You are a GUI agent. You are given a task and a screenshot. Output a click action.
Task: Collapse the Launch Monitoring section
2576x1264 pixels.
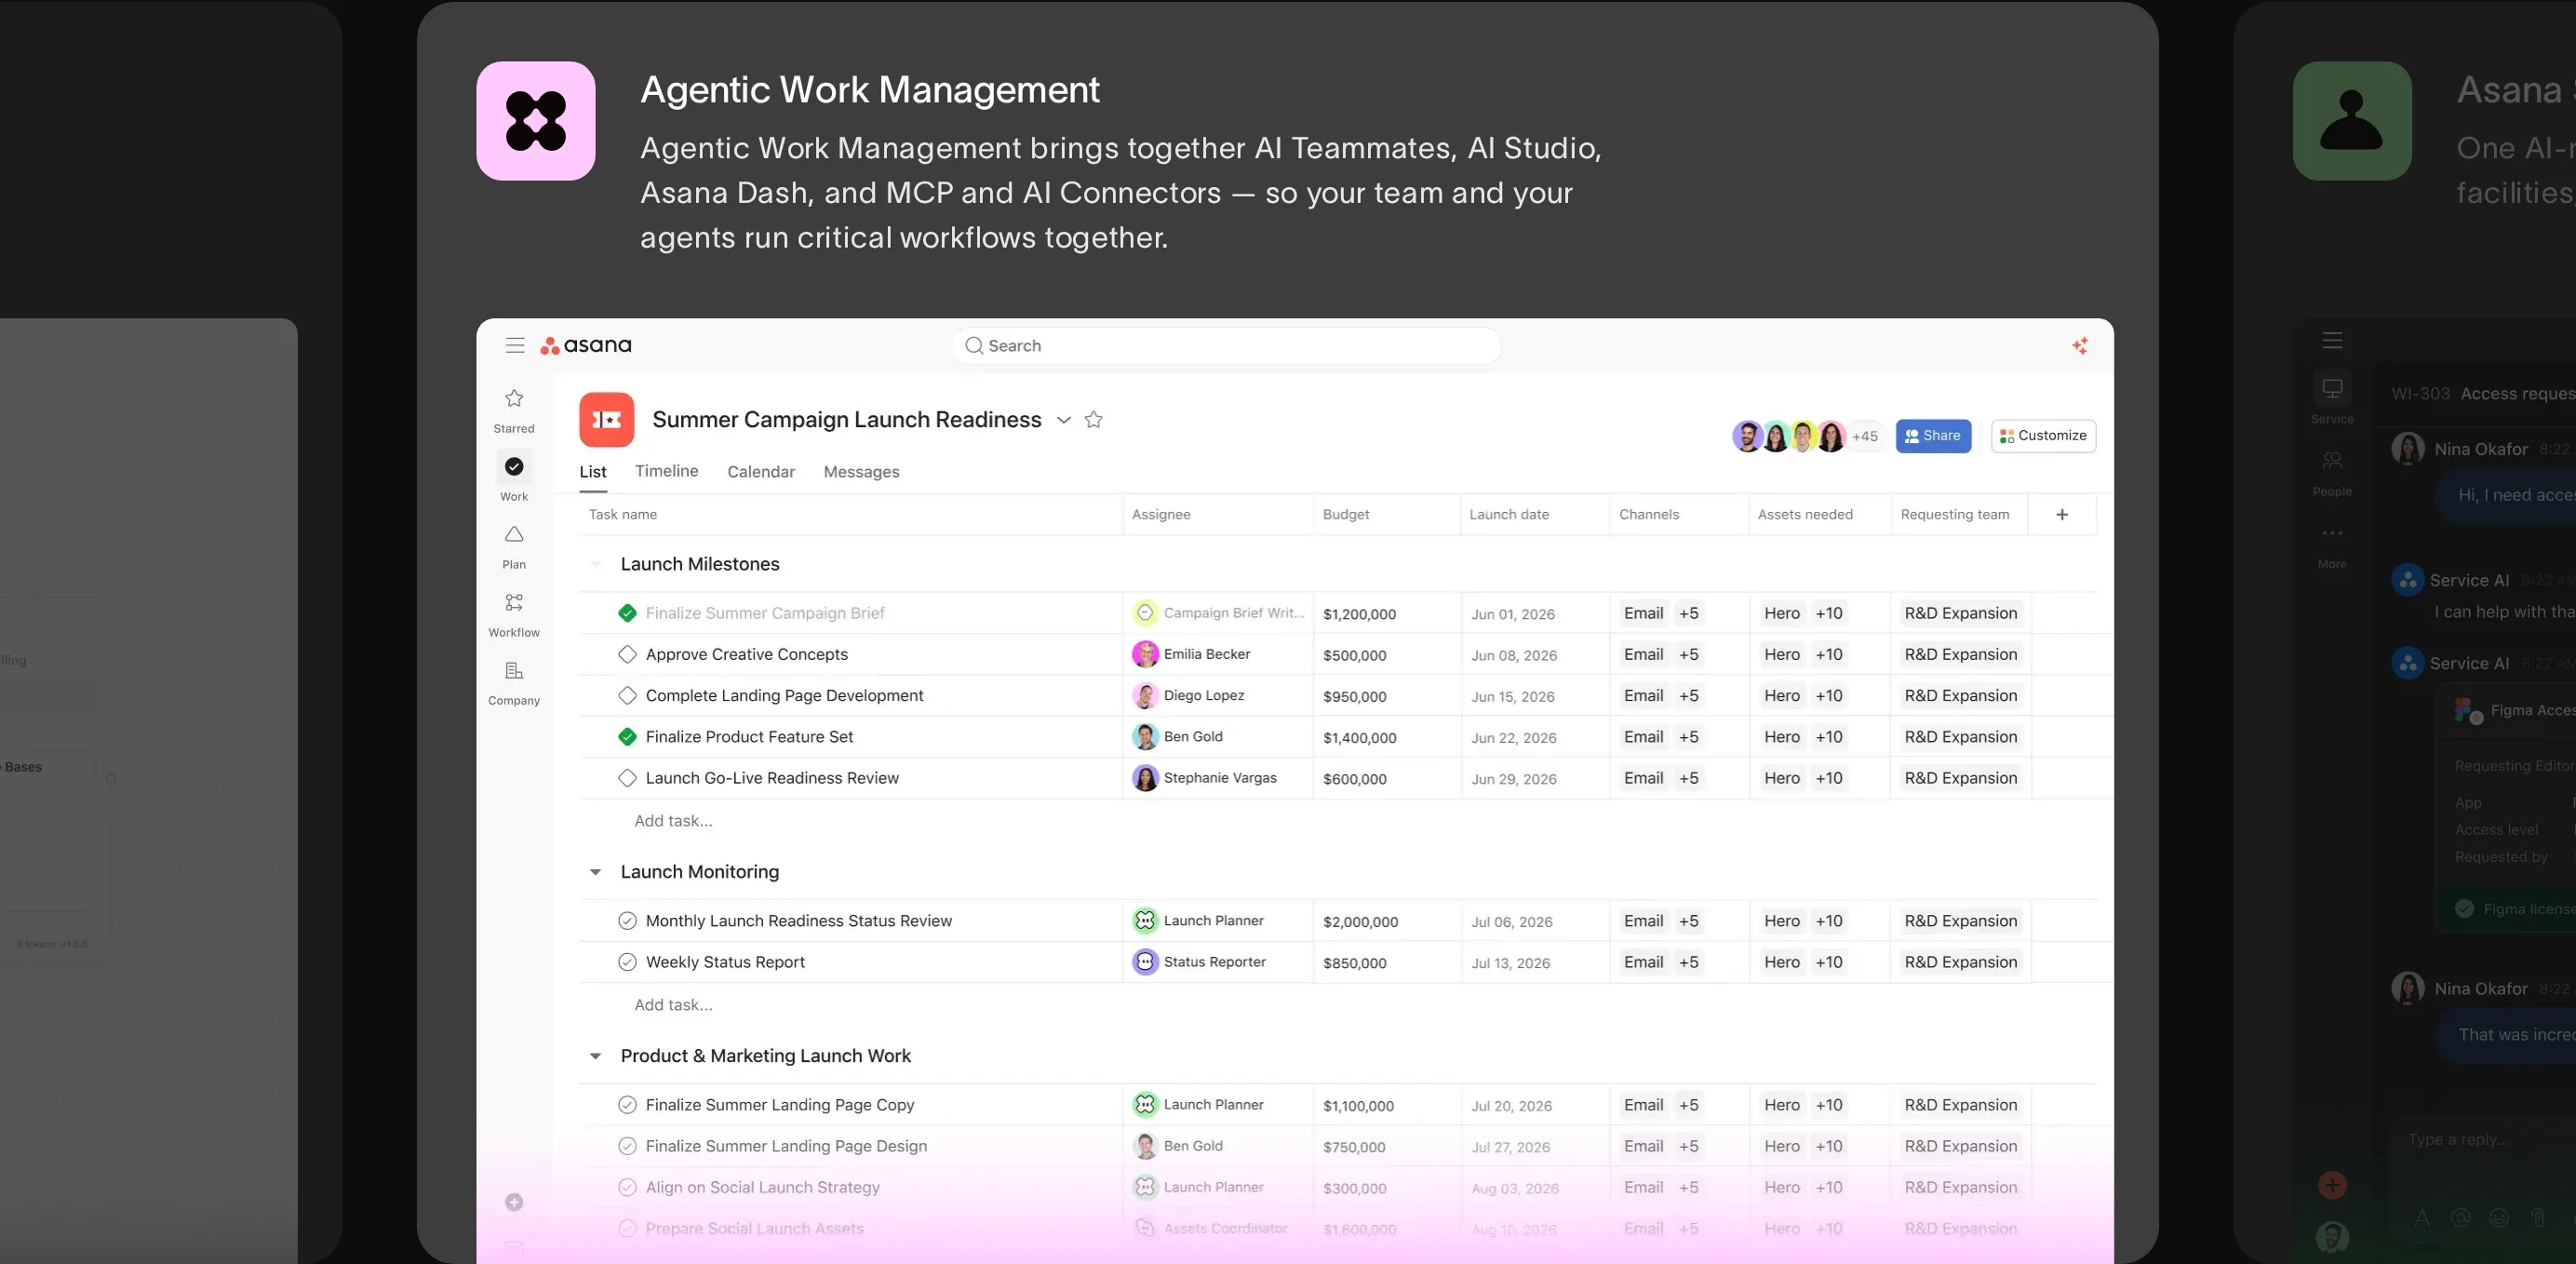(x=595, y=872)
